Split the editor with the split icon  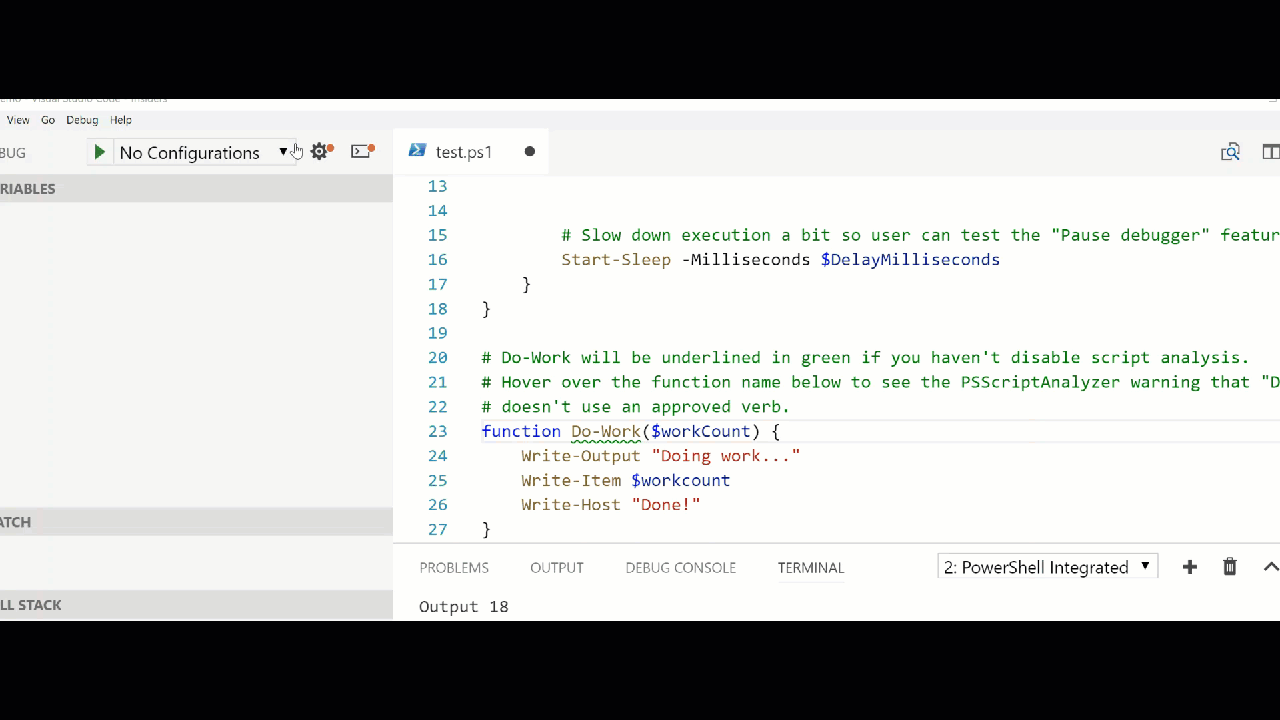1271,152
